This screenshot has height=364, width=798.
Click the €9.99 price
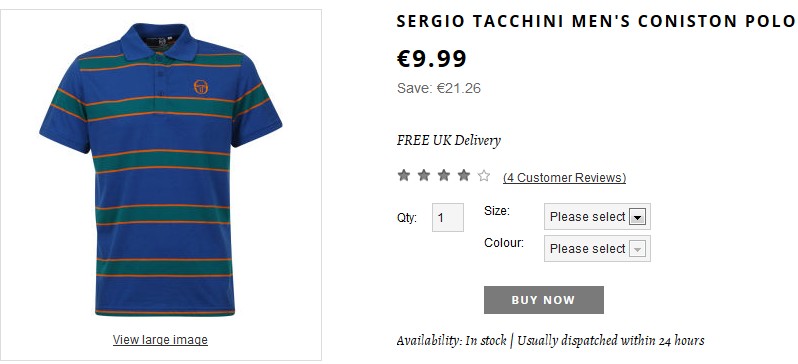tap(432, 59)
